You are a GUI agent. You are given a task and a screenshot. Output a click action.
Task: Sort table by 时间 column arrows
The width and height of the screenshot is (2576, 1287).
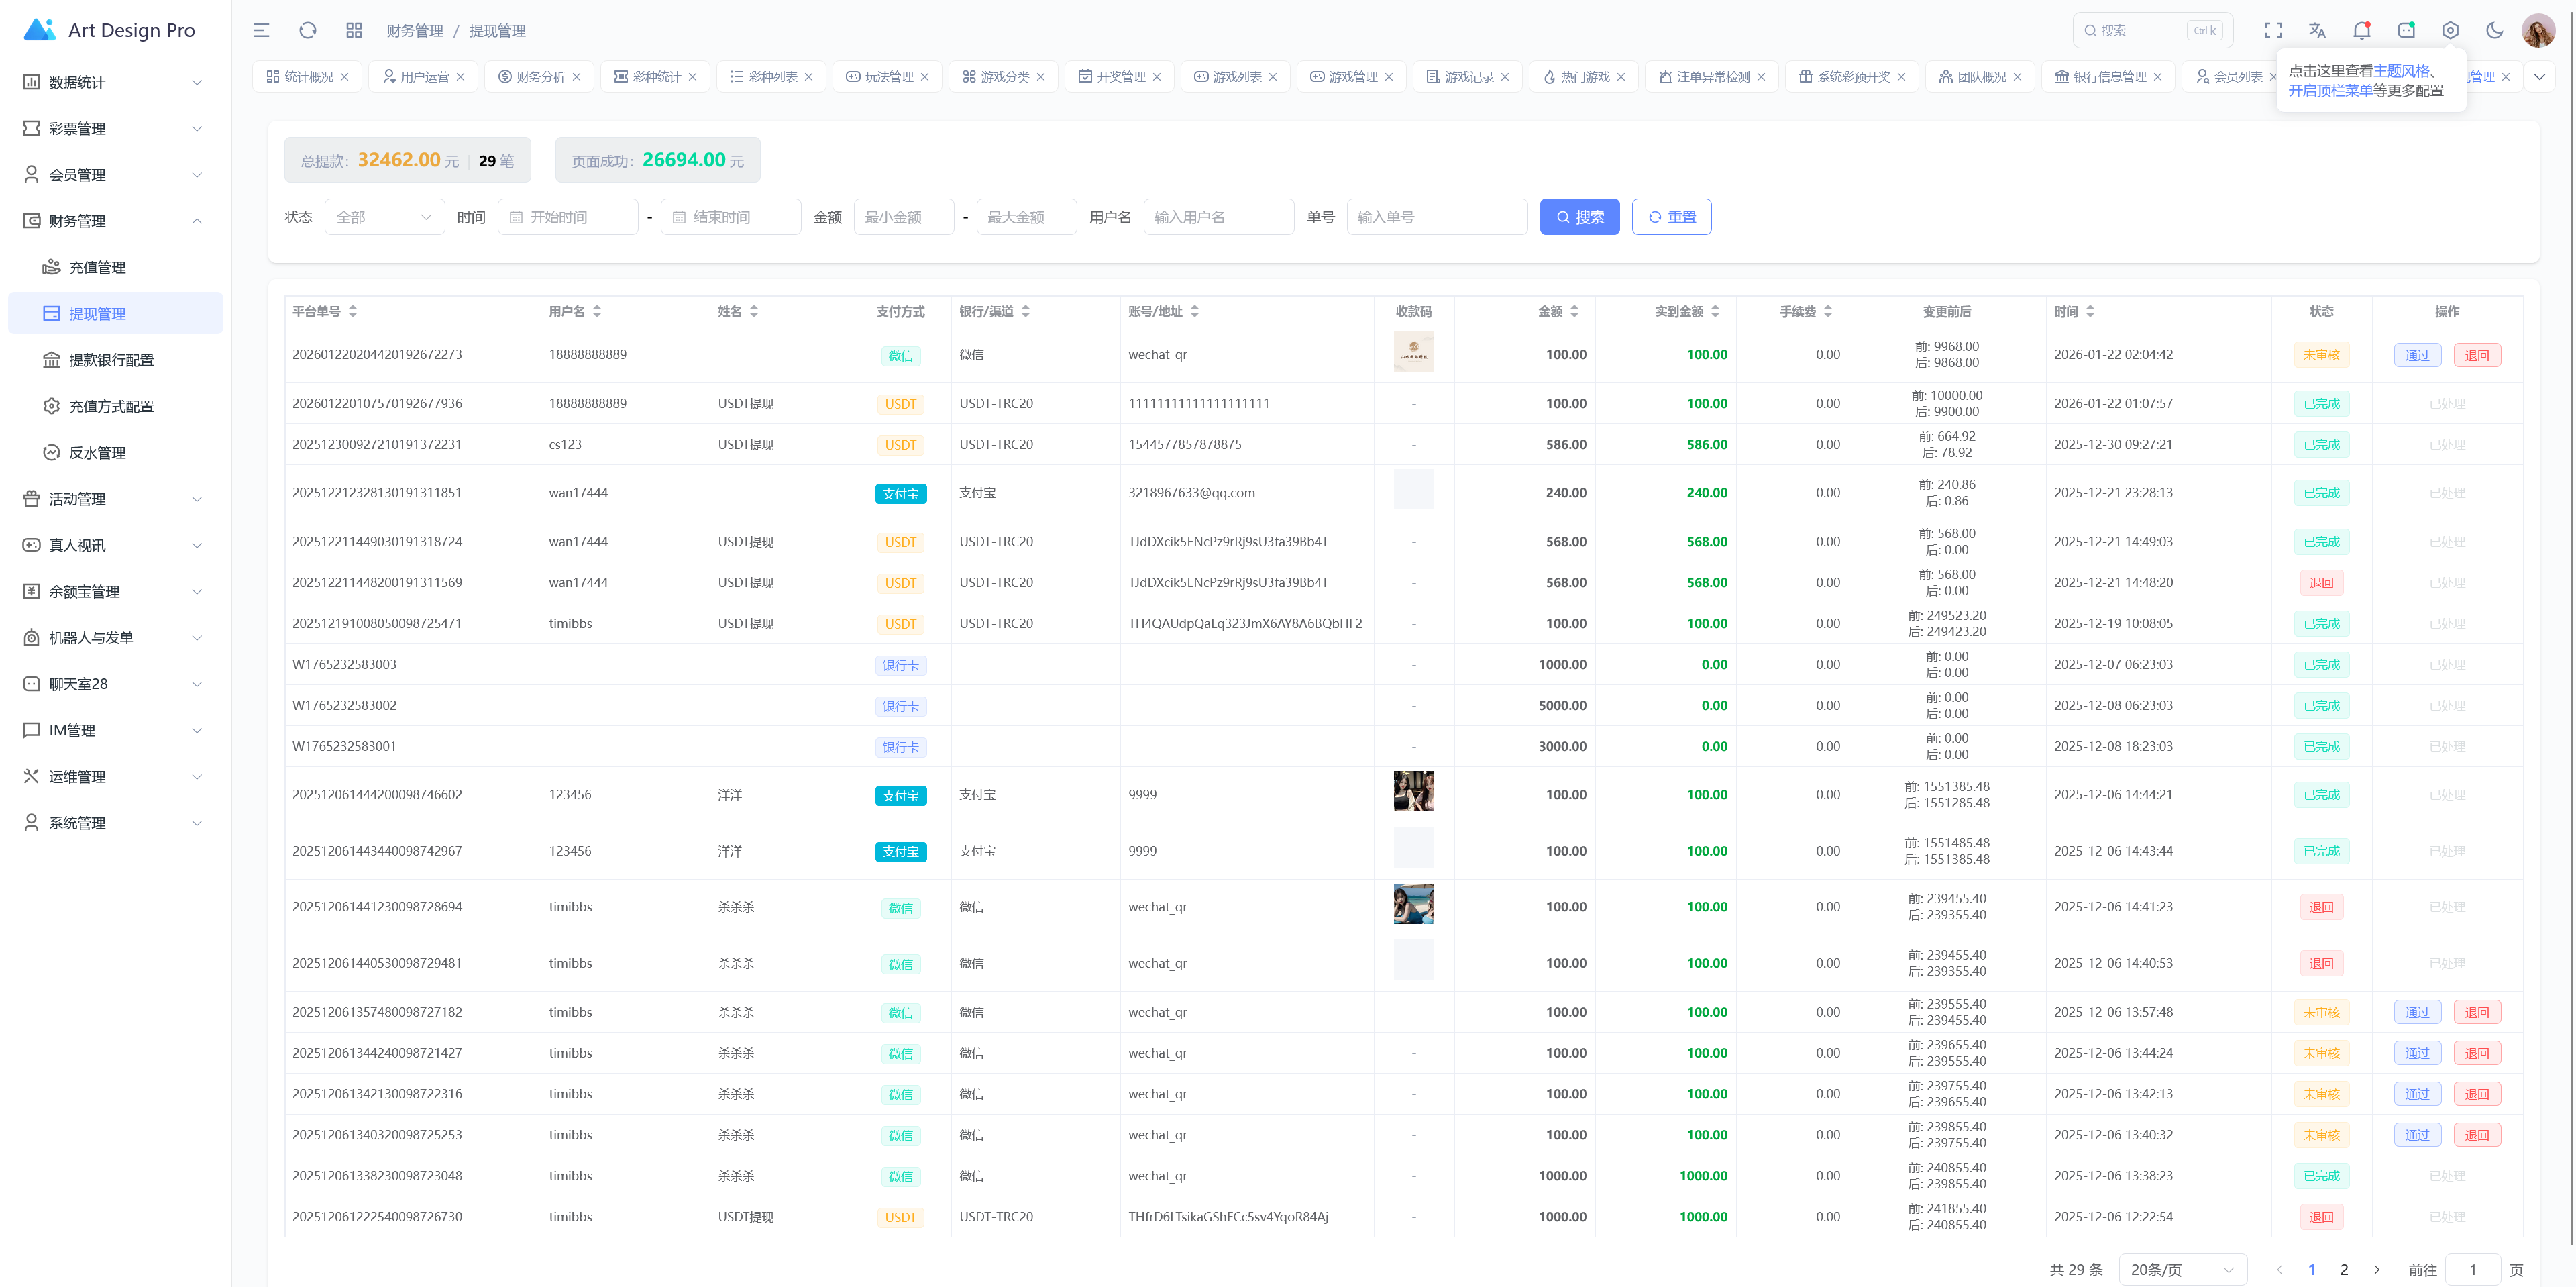(2090, 312)
